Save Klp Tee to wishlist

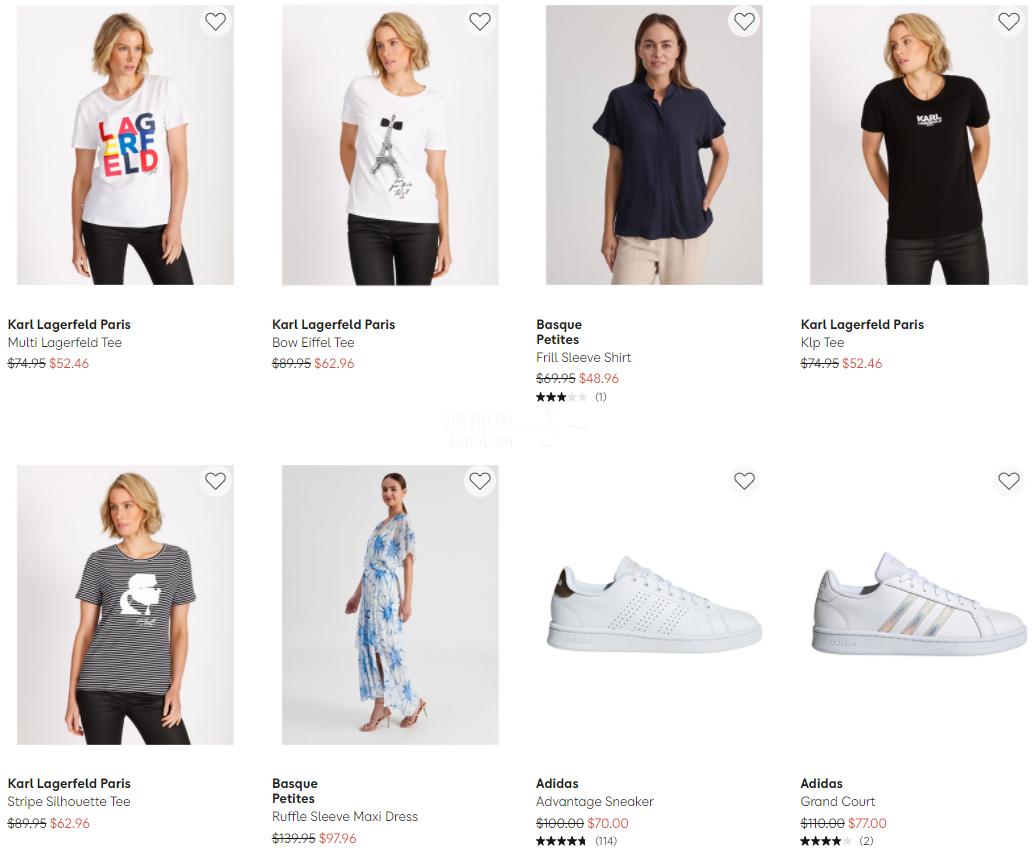click(x=1008, y=22)
